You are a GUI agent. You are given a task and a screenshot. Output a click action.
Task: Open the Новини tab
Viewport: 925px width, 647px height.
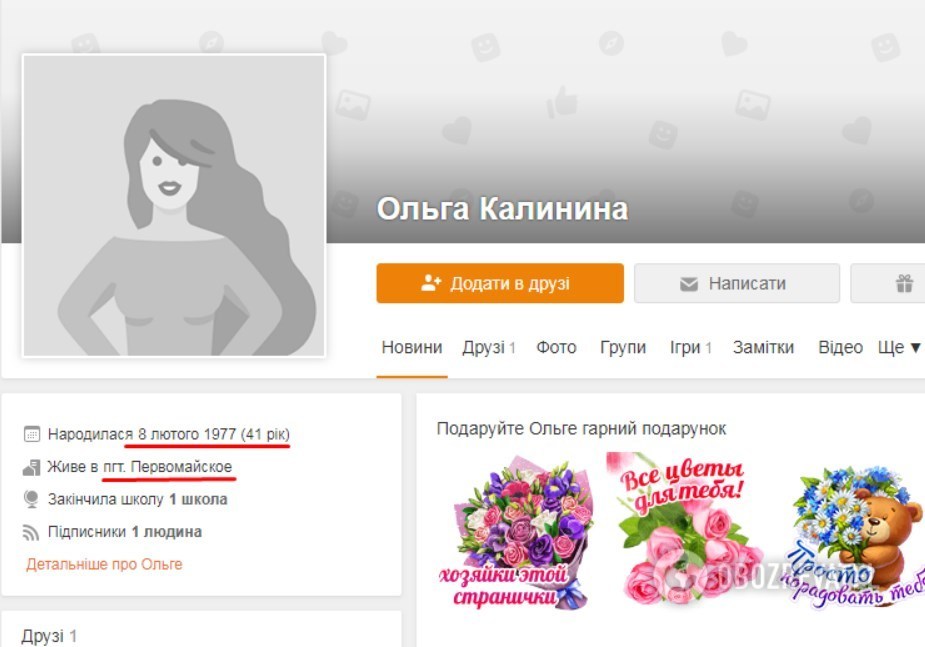click(412, 347)
